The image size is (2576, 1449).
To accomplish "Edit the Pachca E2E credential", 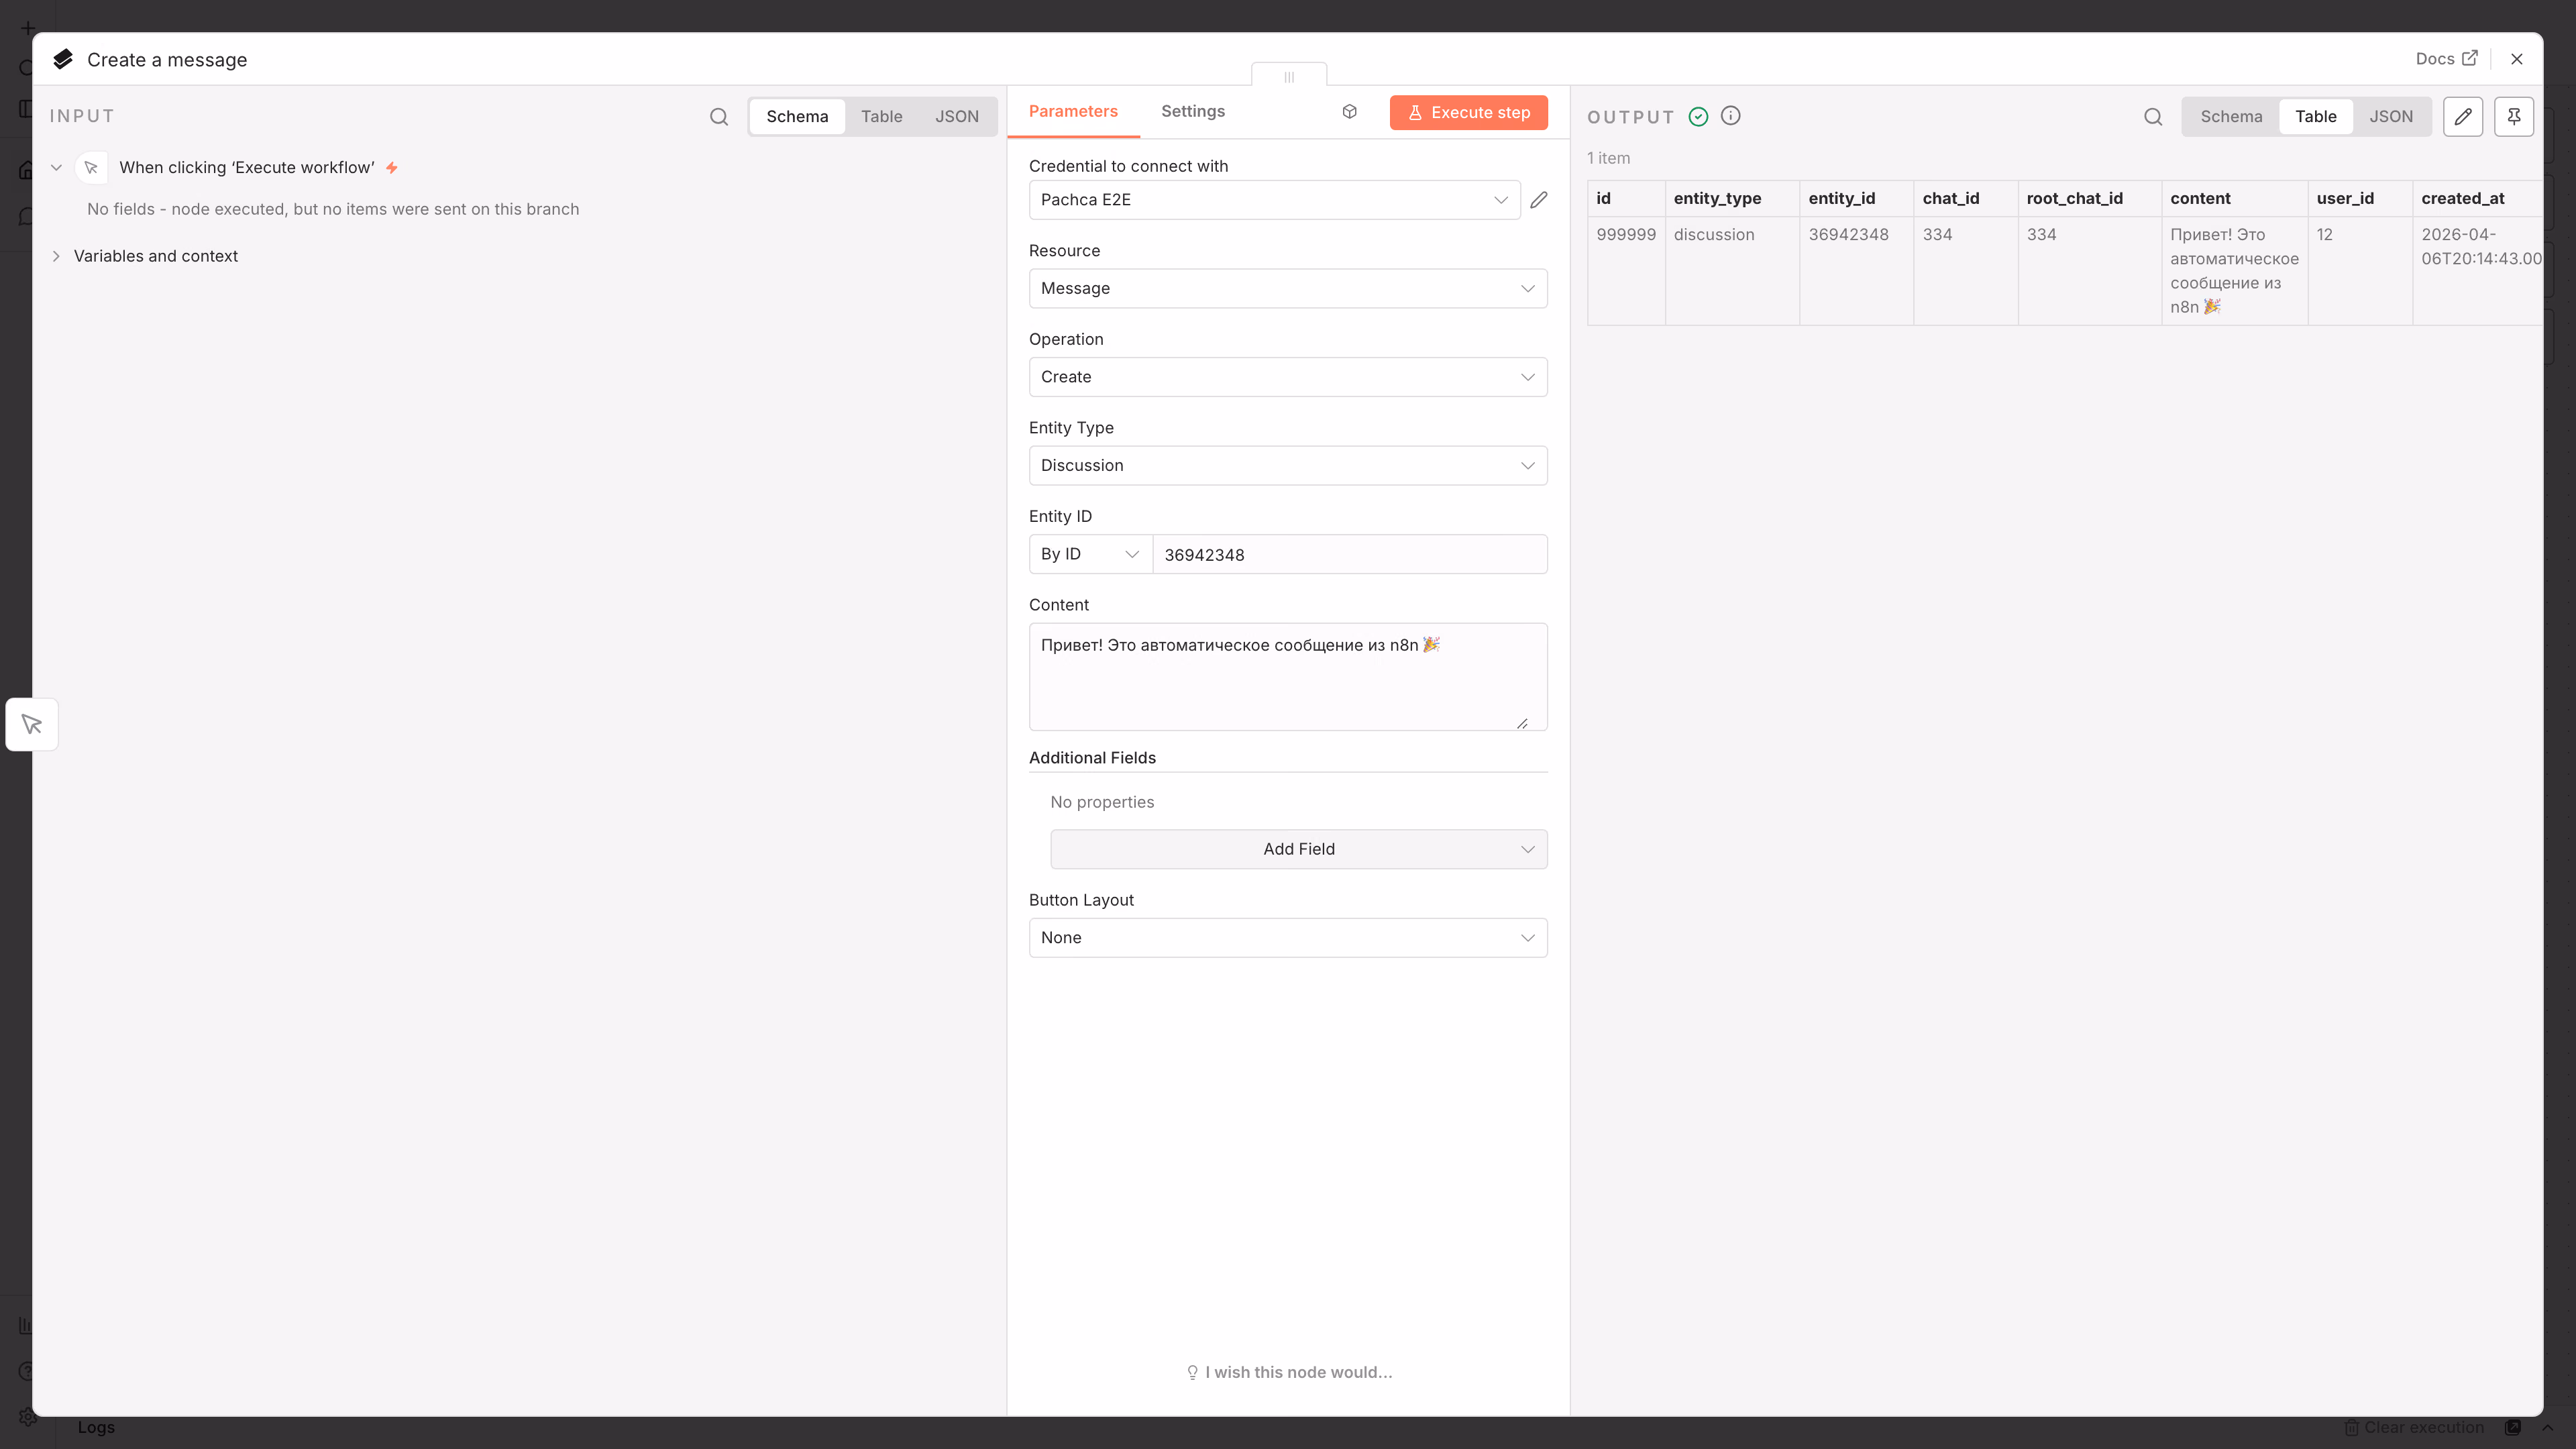I will [1538, 200].
